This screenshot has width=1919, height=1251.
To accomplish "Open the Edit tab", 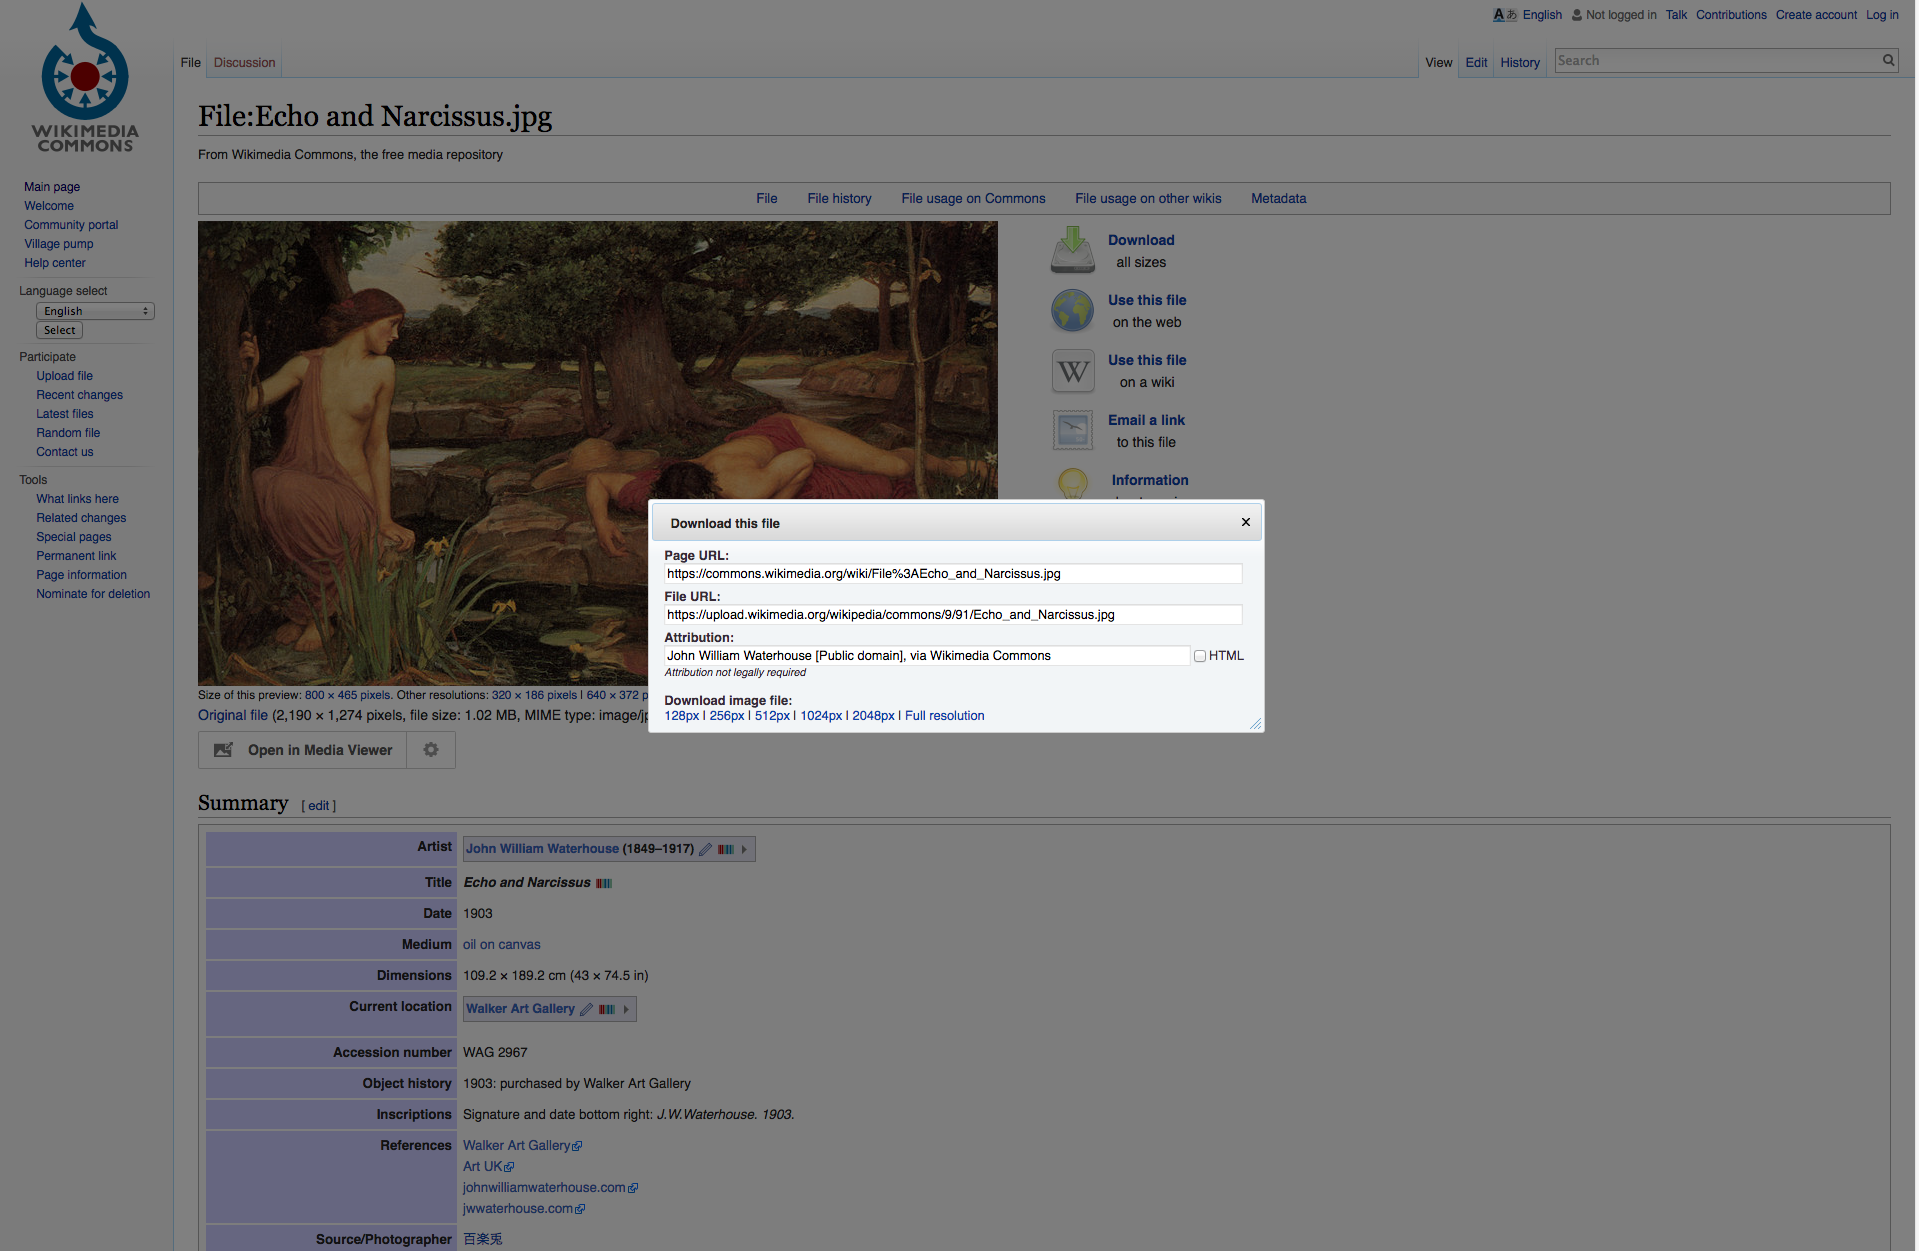I will click(1476, 62).
